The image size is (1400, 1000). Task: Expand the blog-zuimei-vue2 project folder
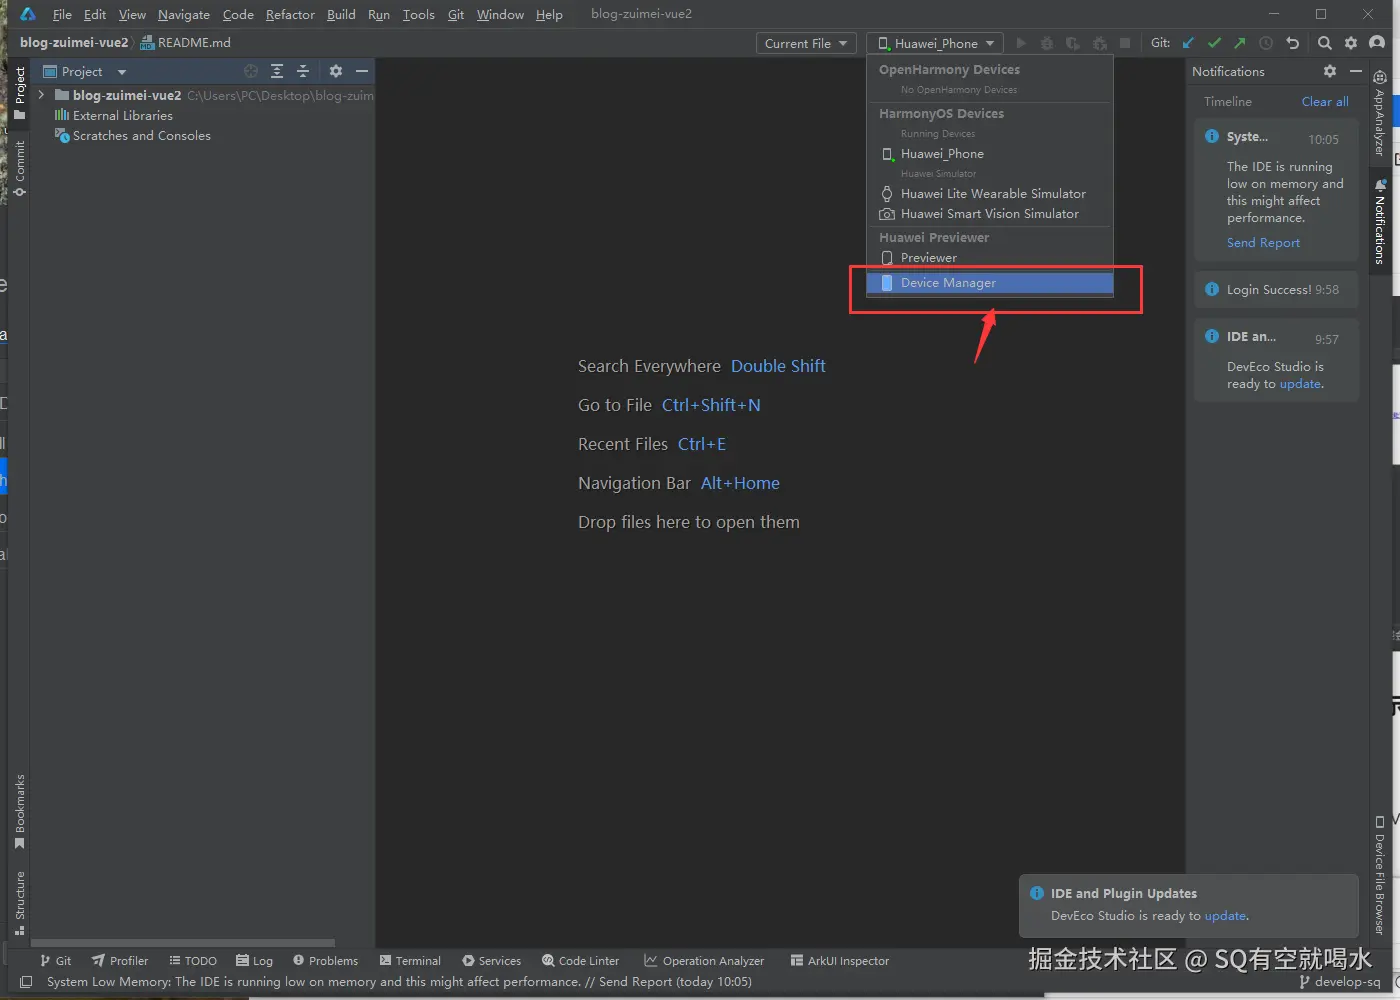coord(41,95)
